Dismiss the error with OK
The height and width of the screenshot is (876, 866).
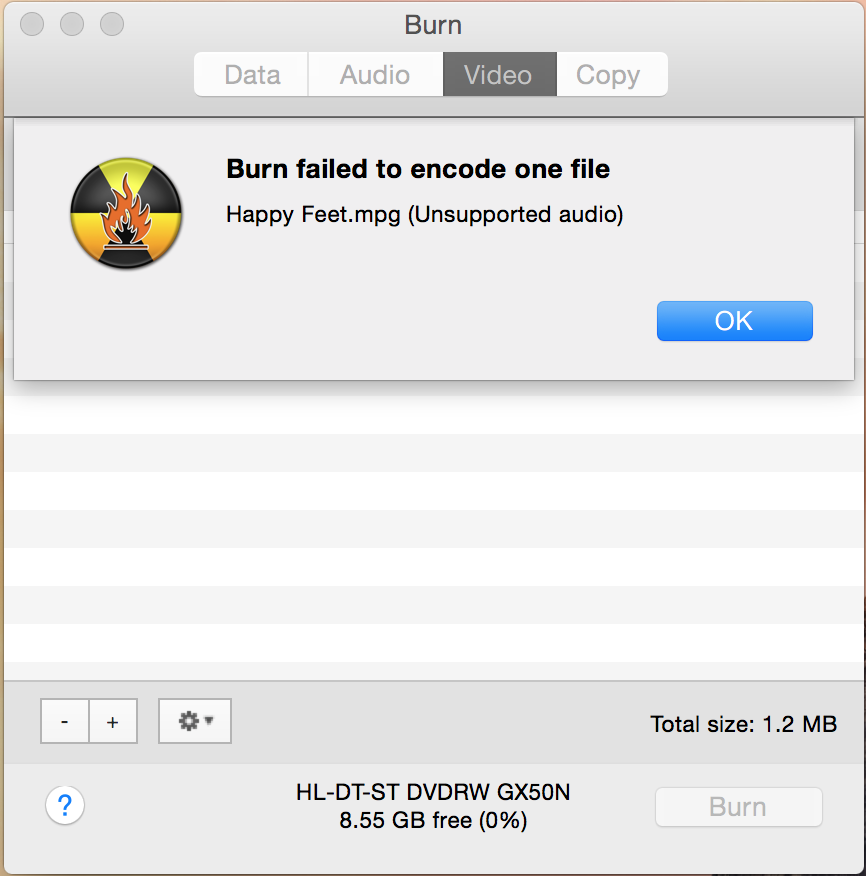[735, 321]
